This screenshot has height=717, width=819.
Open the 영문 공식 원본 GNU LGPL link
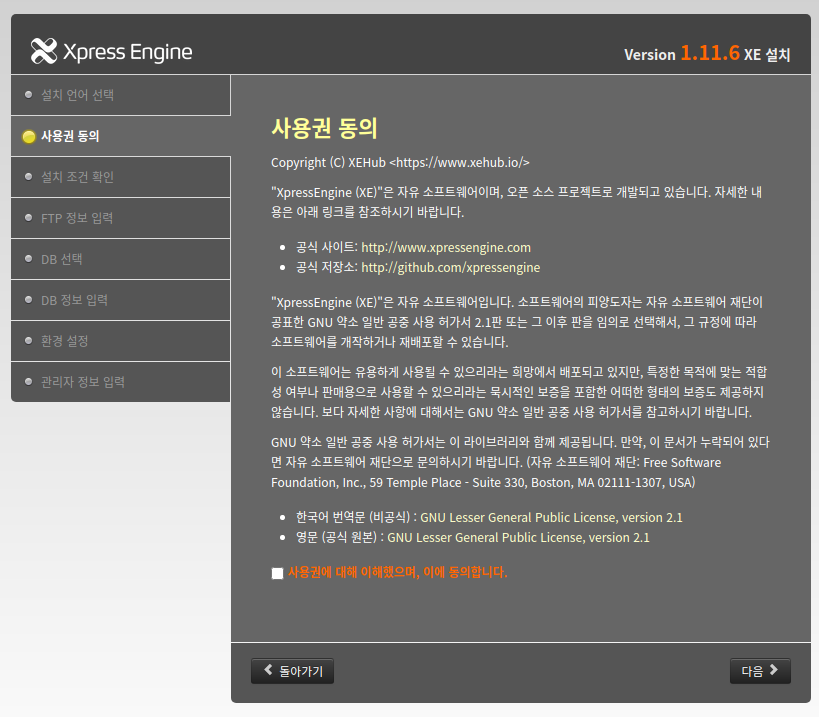(x=518, y=537)
